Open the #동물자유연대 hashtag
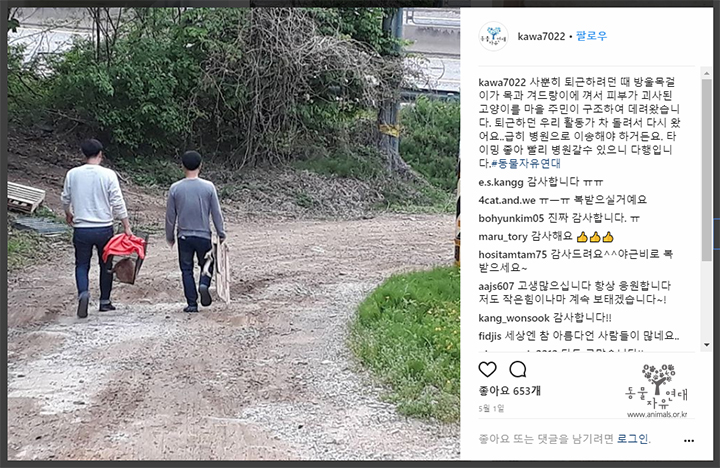The width and height of the screenshot is (720, 468). 526,163
